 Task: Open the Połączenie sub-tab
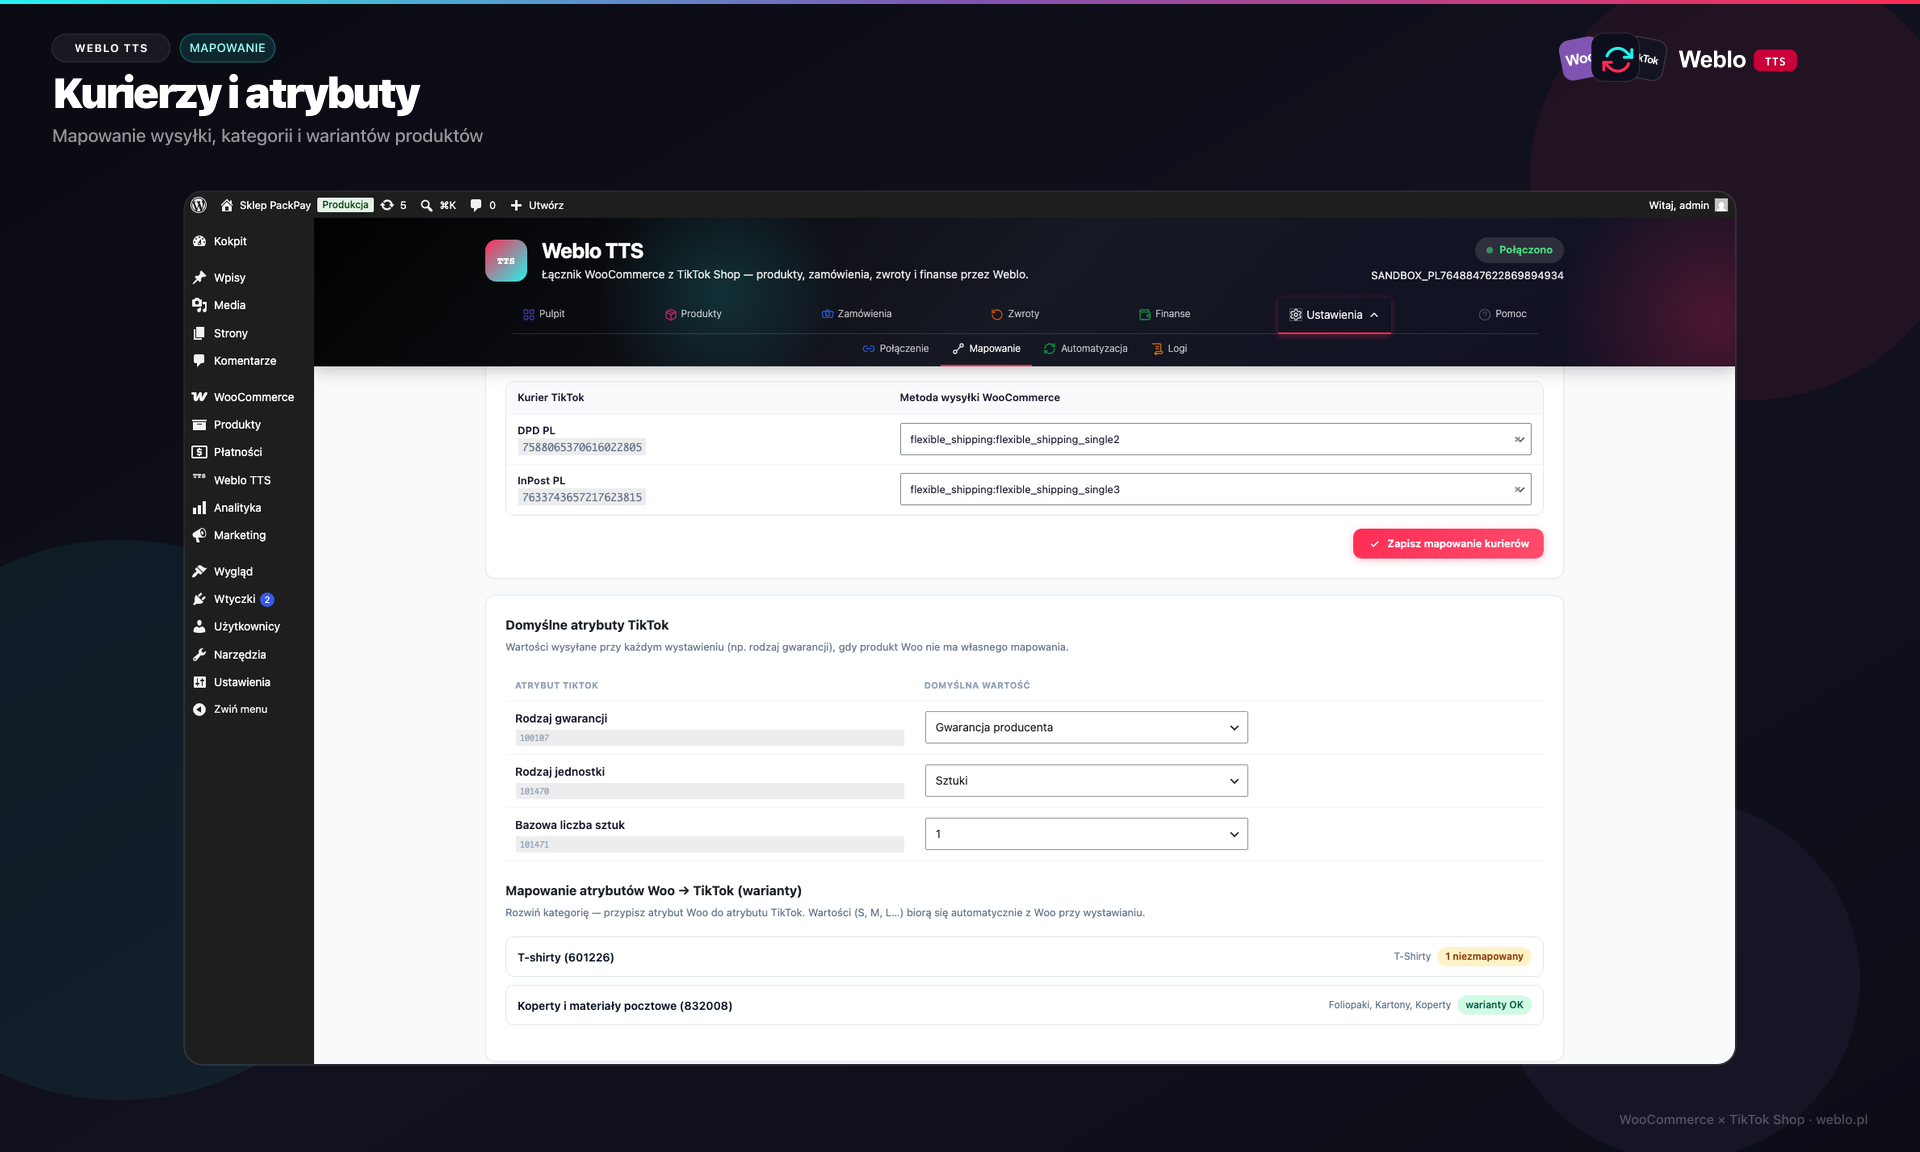pyautogui.click(x=895, y=349)
